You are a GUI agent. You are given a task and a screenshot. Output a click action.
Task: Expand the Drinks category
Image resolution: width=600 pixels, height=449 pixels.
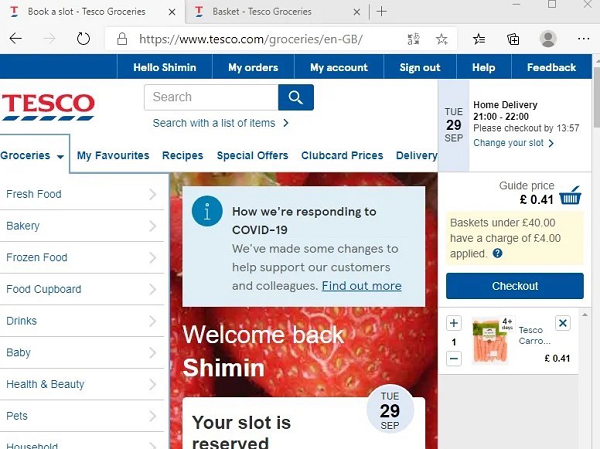pos(82,321)
